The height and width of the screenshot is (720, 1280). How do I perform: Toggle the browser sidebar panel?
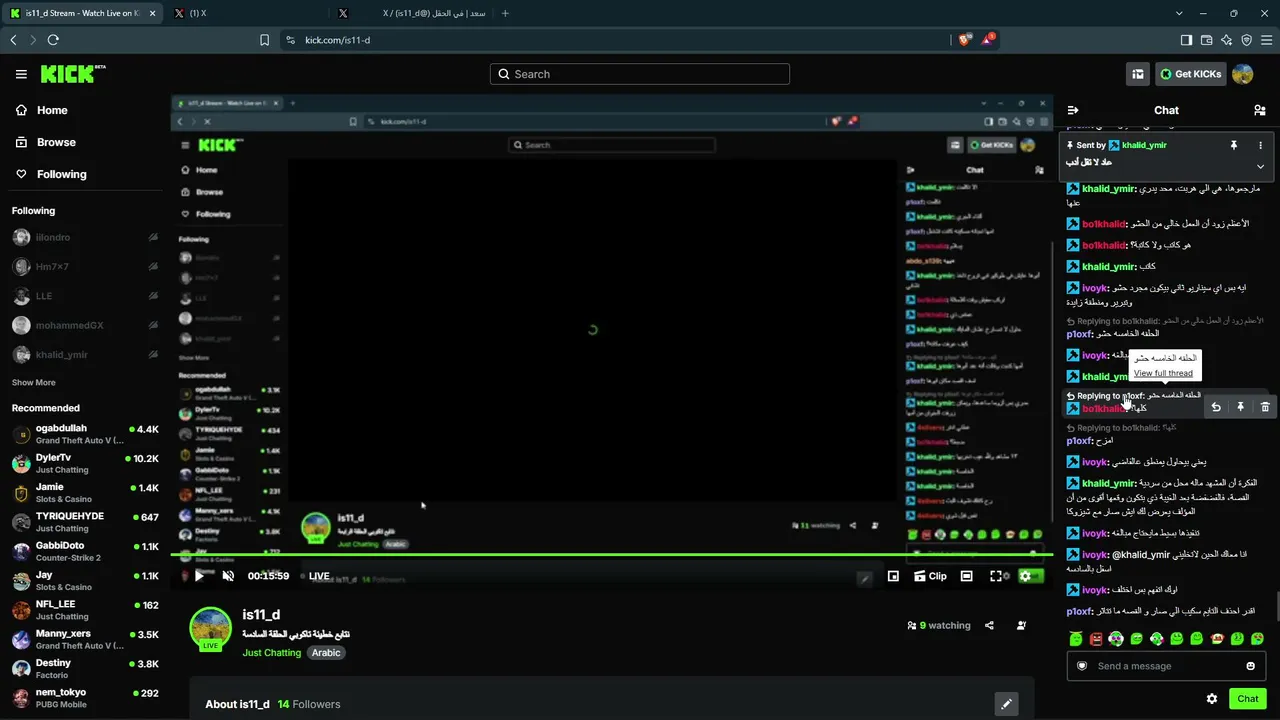(1186, 40)
